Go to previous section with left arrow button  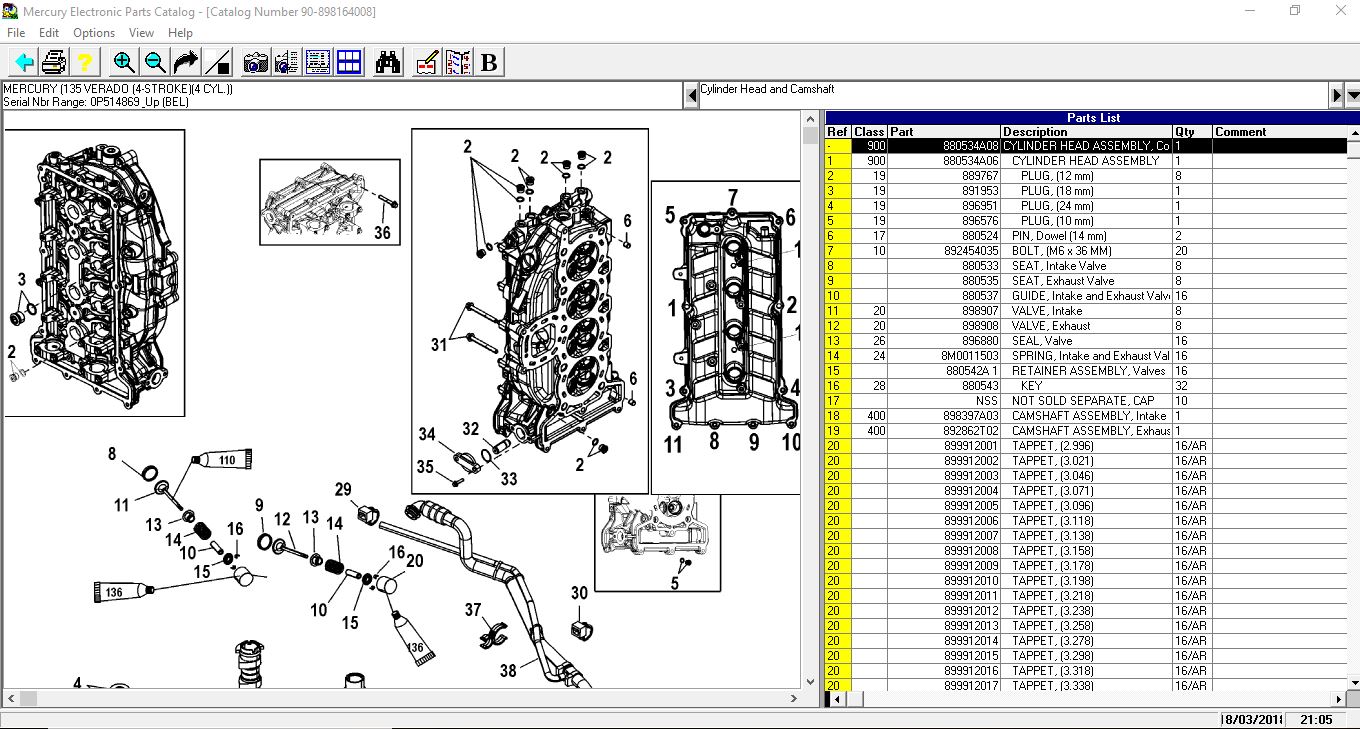point(691,96)
